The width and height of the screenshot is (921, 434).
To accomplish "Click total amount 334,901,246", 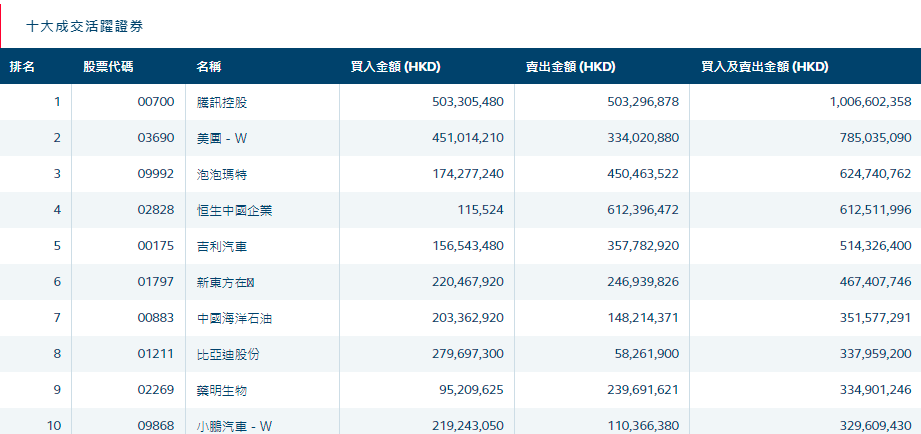I will (875, 389).
